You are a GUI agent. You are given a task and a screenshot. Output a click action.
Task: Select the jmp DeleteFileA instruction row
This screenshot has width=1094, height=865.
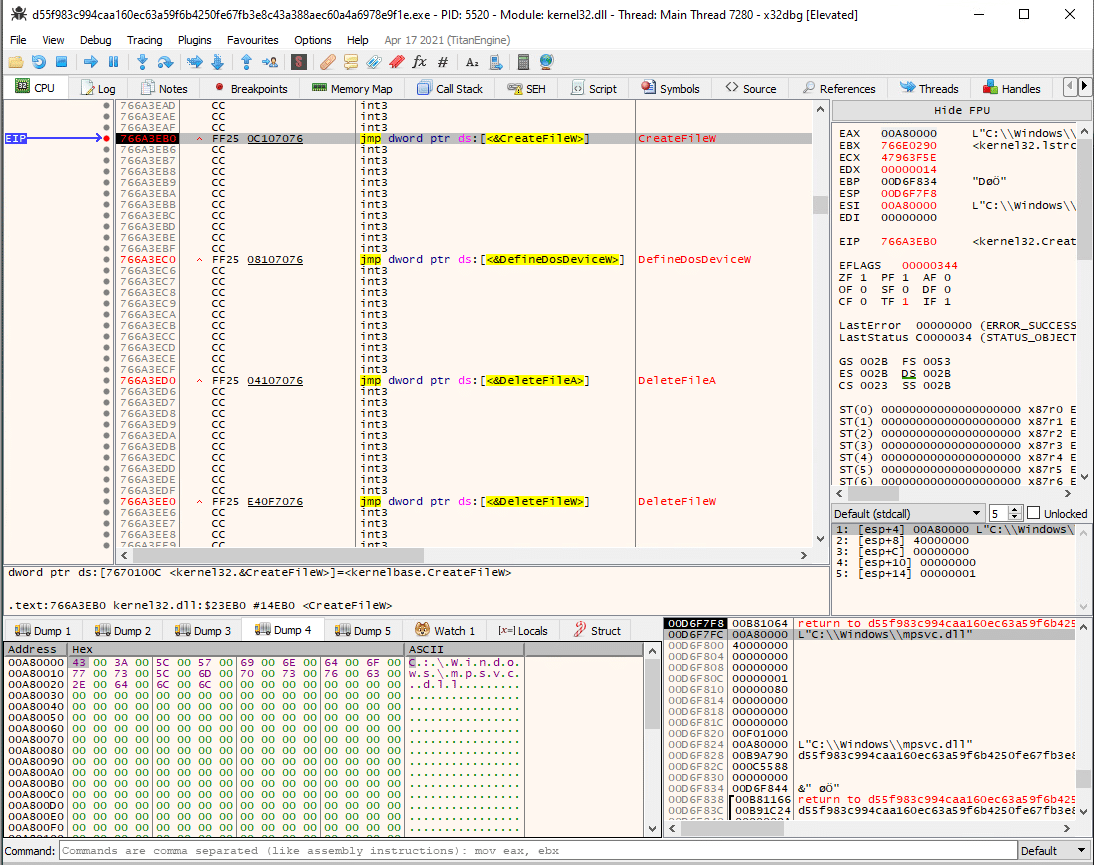(464, 381)
